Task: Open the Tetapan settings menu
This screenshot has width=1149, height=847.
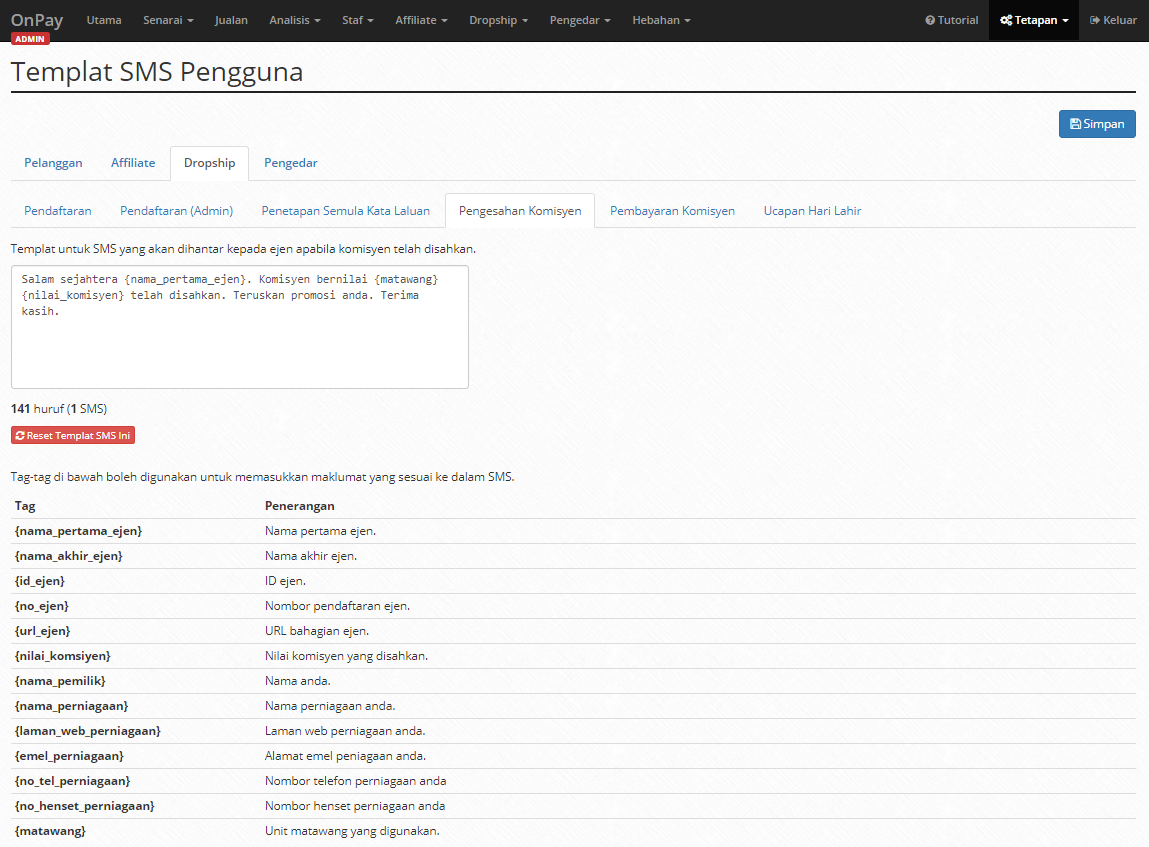Action: (x=1034, y=21)
